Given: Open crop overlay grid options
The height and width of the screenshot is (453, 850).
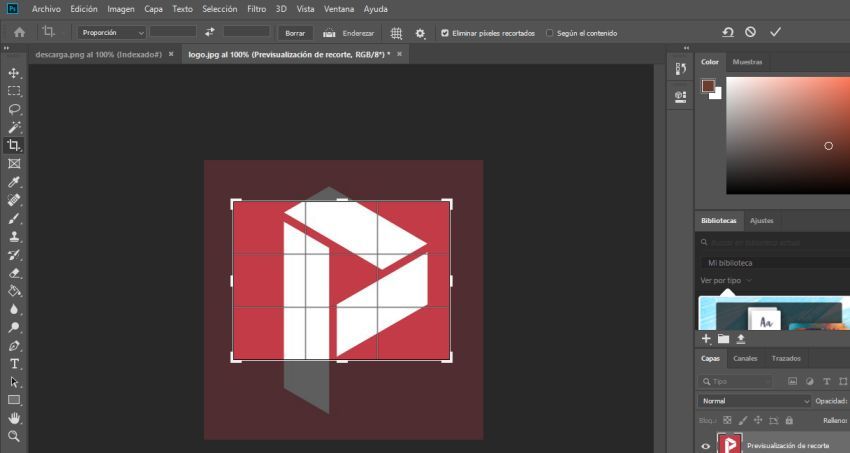Looking at the screenshot, I should coord(396,33).
